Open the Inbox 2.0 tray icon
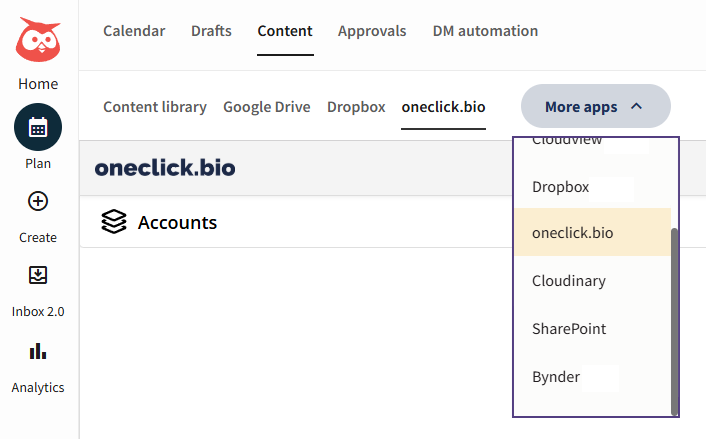The height and width of the screenshot is (439, 706). (x=38, y=275)
